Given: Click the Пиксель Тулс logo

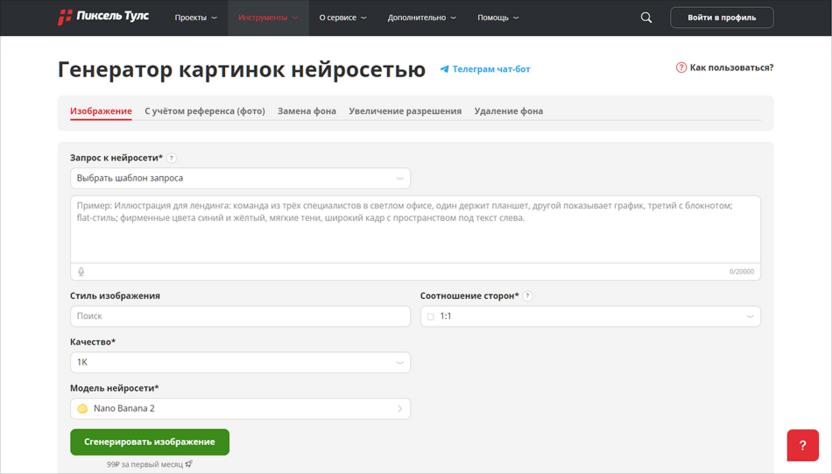Looking at the screenshot, I should (103, 17).
